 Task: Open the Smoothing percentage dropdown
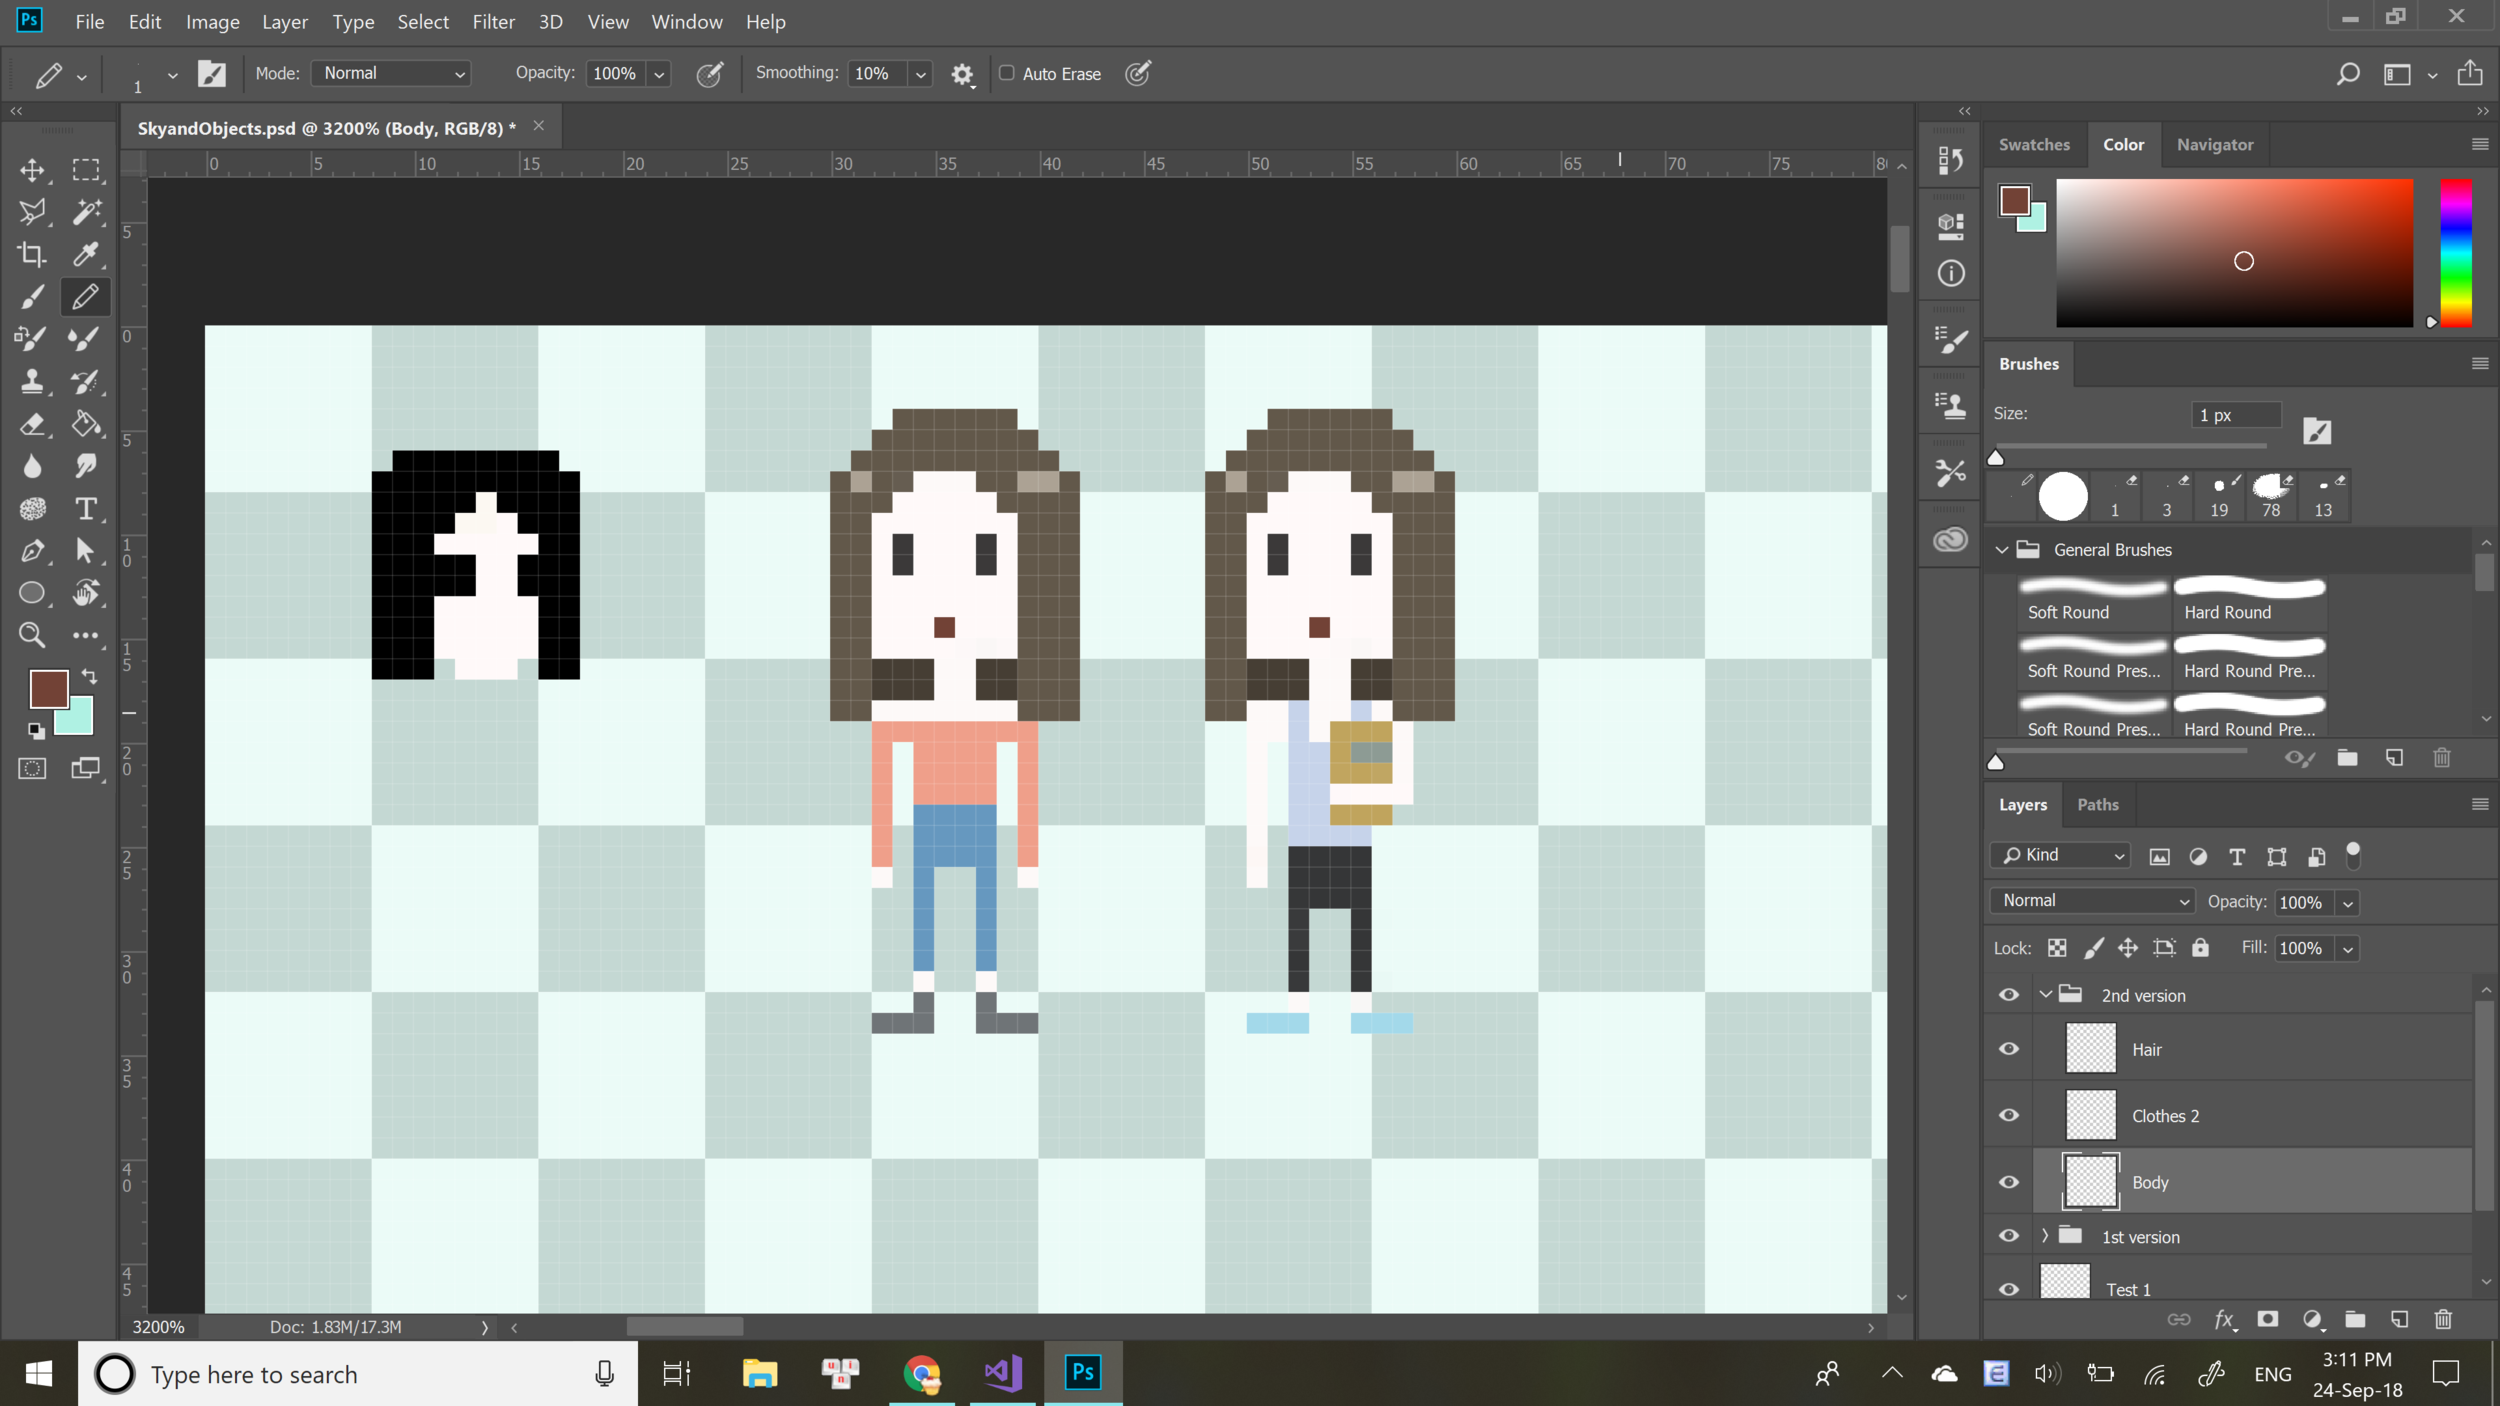pos(920,74)
